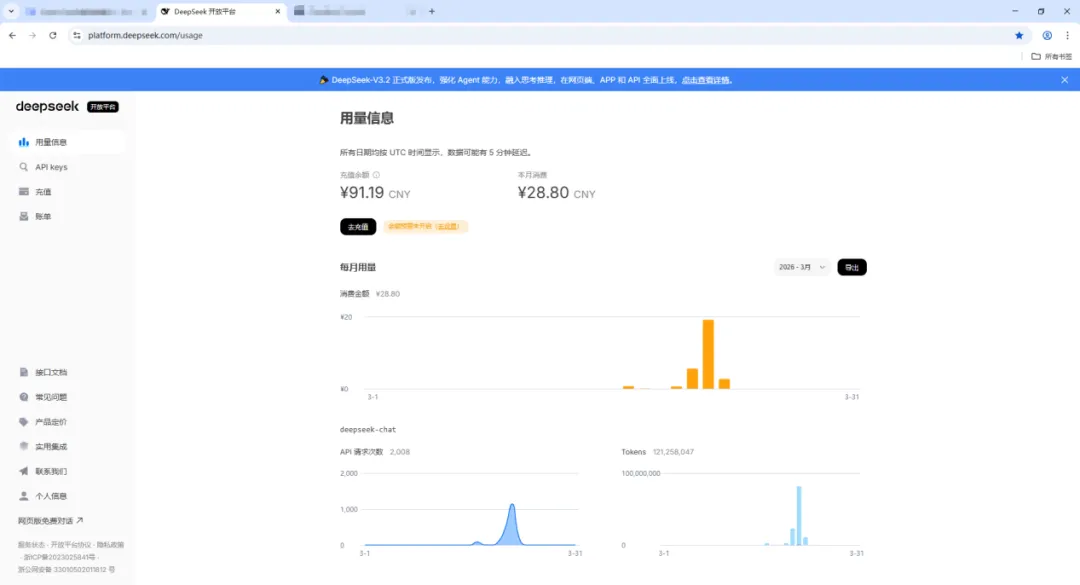The height and width of the screenshot is (585, 1080).
Task: Click the 产品定价 price-tag icon
Action: [23, 422]
